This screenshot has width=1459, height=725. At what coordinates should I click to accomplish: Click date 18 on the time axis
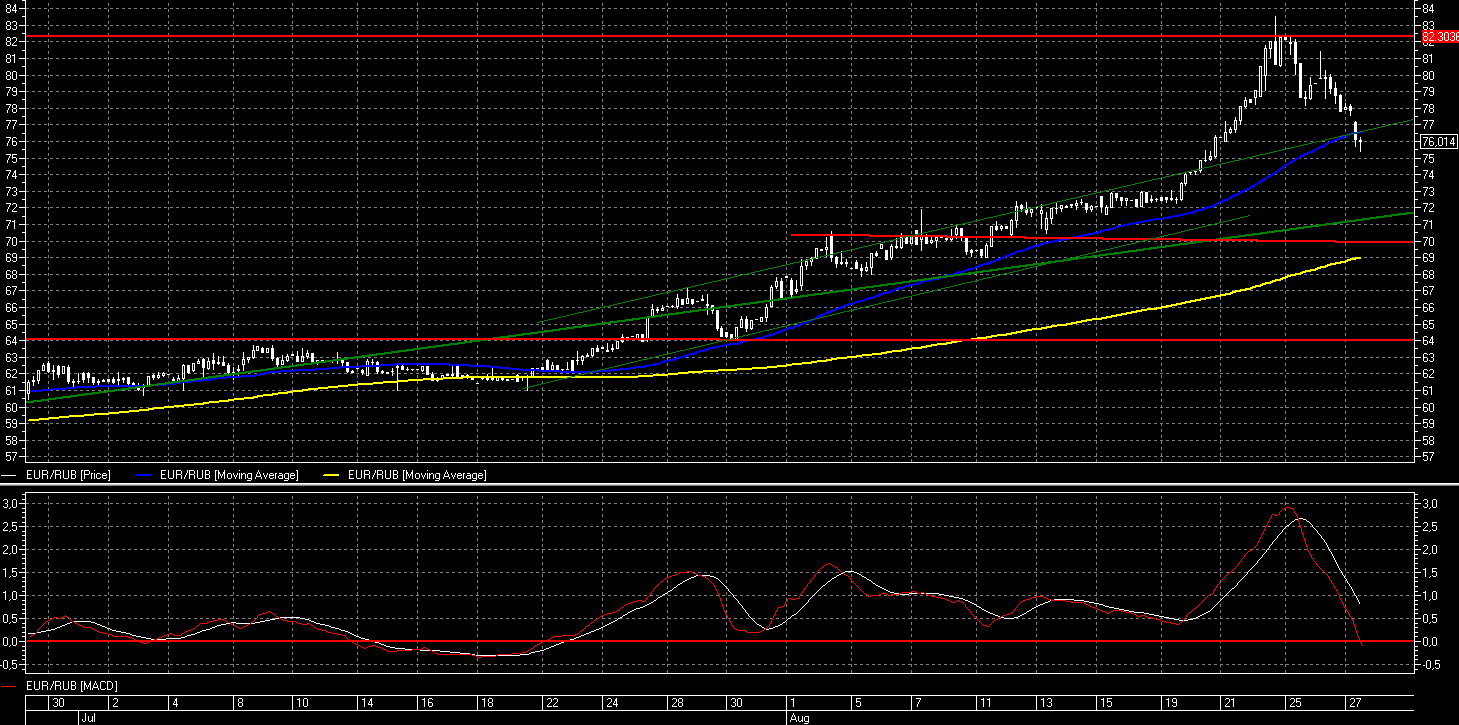(485, 703)
